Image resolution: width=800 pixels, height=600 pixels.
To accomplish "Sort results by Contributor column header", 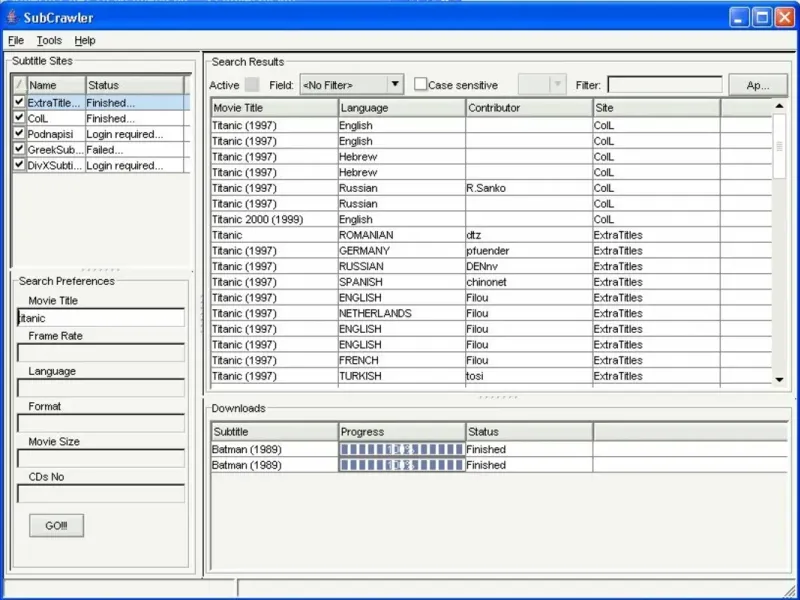I will [529, 108].
